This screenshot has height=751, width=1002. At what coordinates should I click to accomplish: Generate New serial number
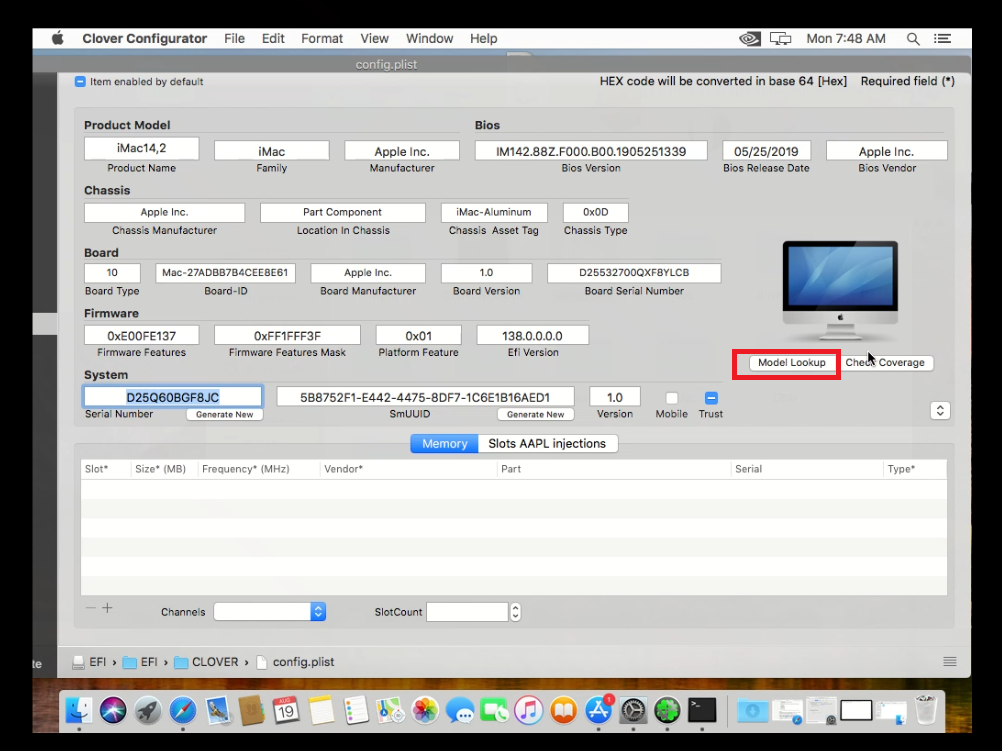[x=224, y=414]
